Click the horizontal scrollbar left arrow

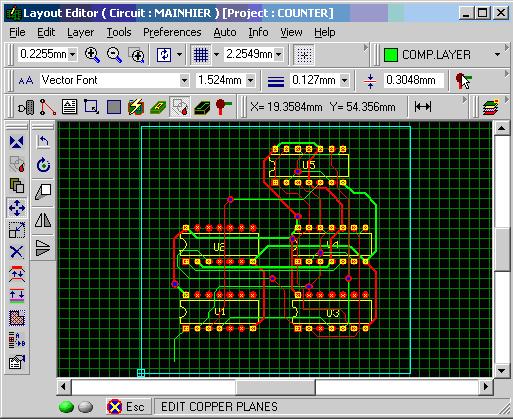[63, 387]
